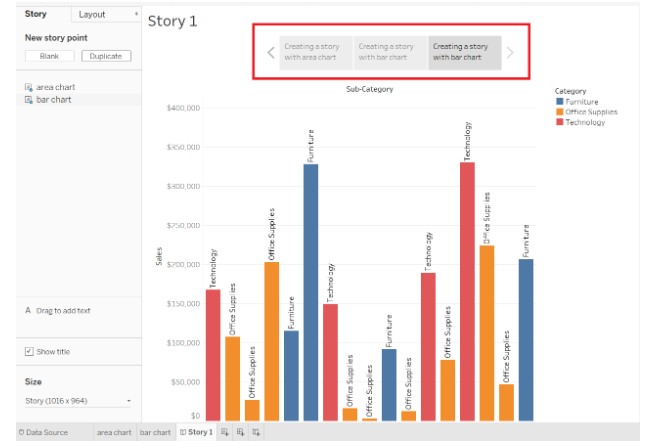Click the Blank story point button
This screenshot has width=661, height=447.
coord(49,56)
